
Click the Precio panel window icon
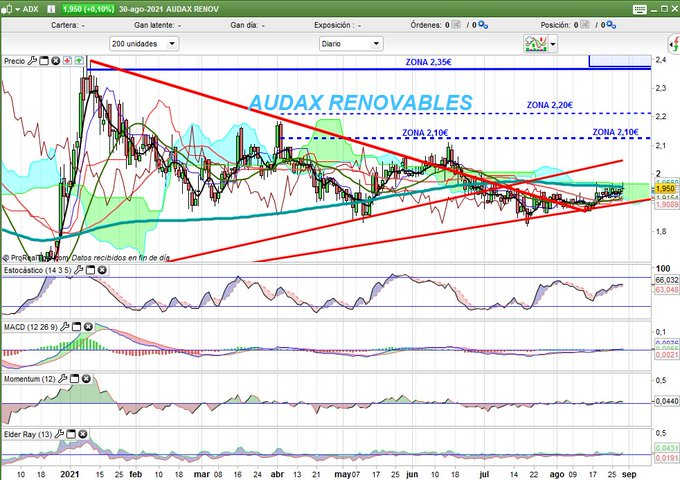(x=44, y=61)
